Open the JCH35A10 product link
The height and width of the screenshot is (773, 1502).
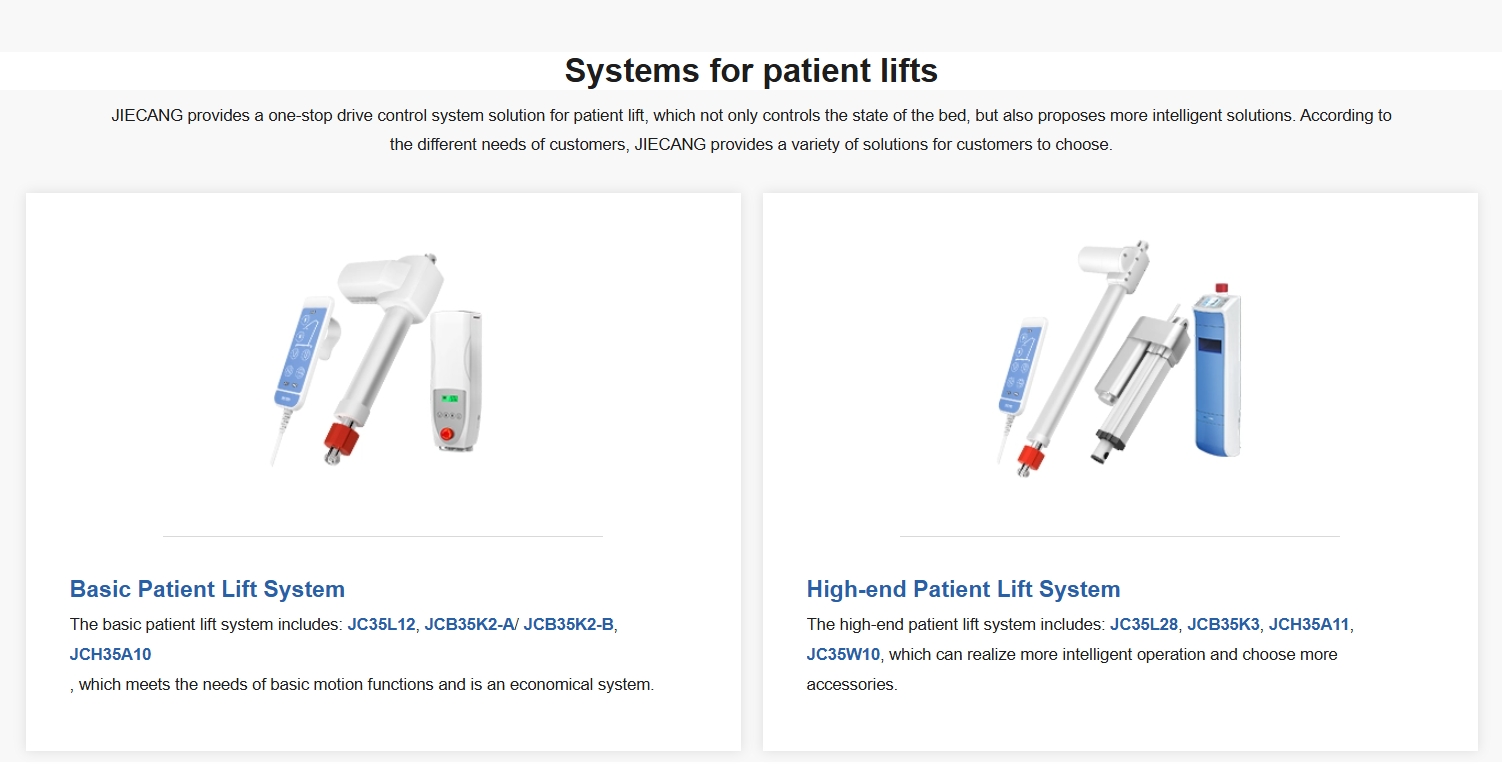(110, 654)
